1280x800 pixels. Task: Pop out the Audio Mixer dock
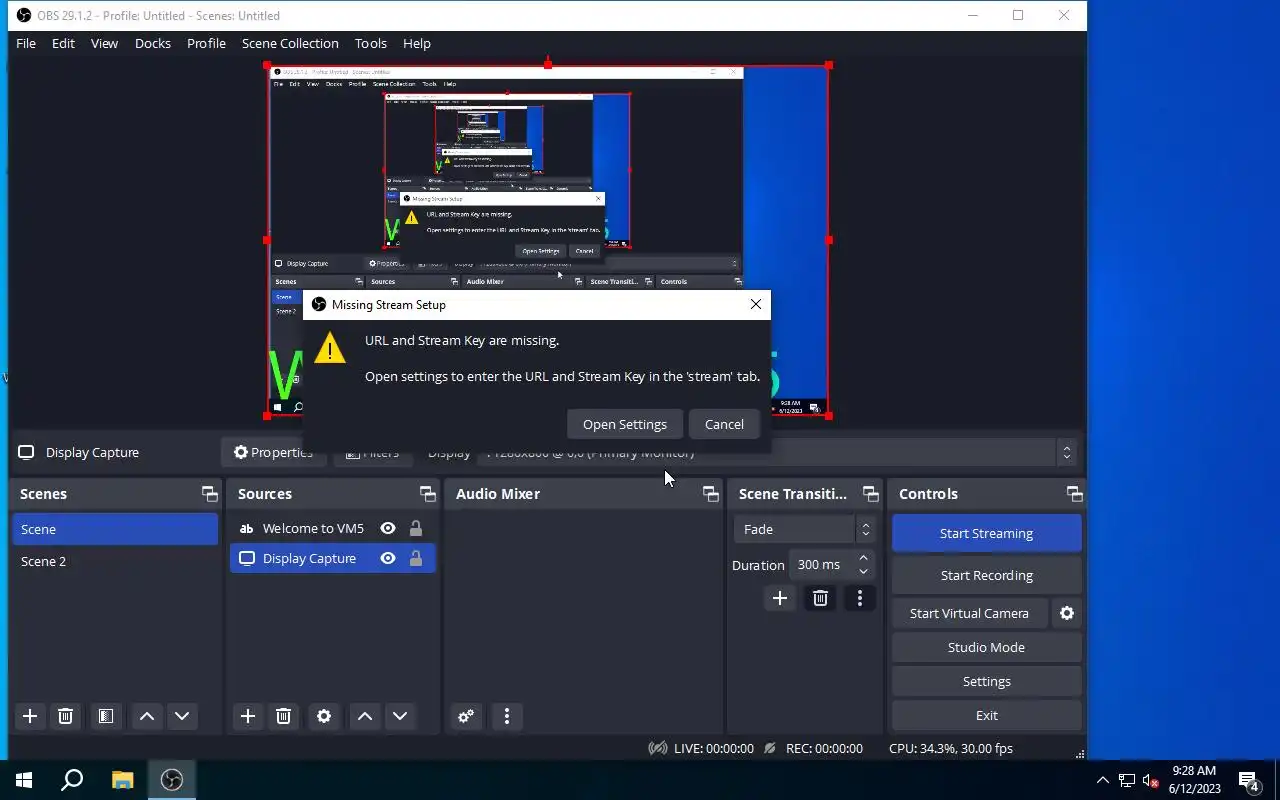(x=711, y=494)
